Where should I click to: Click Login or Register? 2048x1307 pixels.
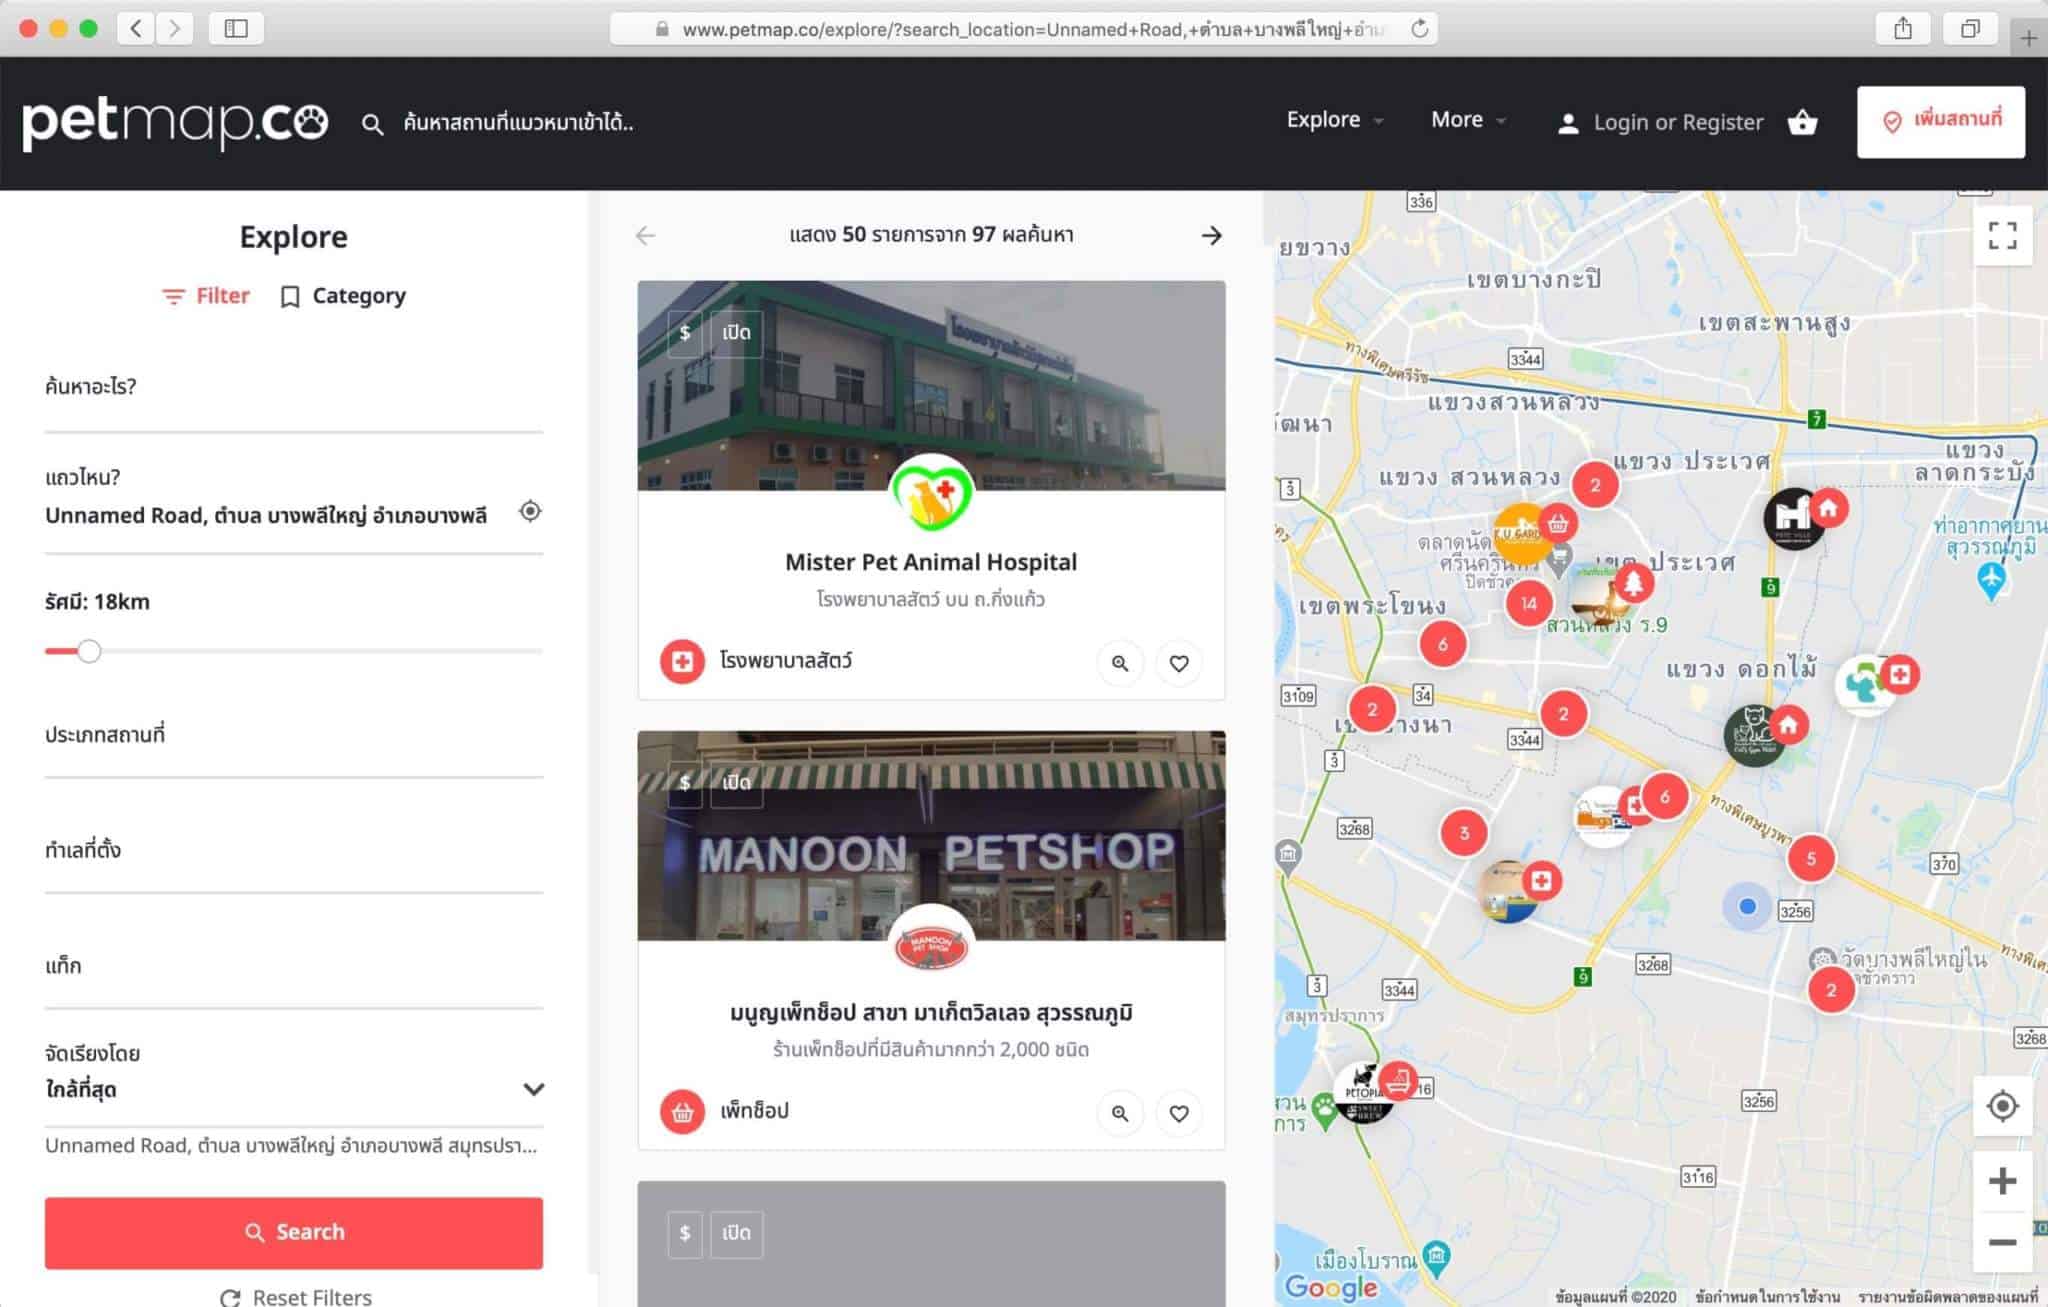pos(1678,123)
